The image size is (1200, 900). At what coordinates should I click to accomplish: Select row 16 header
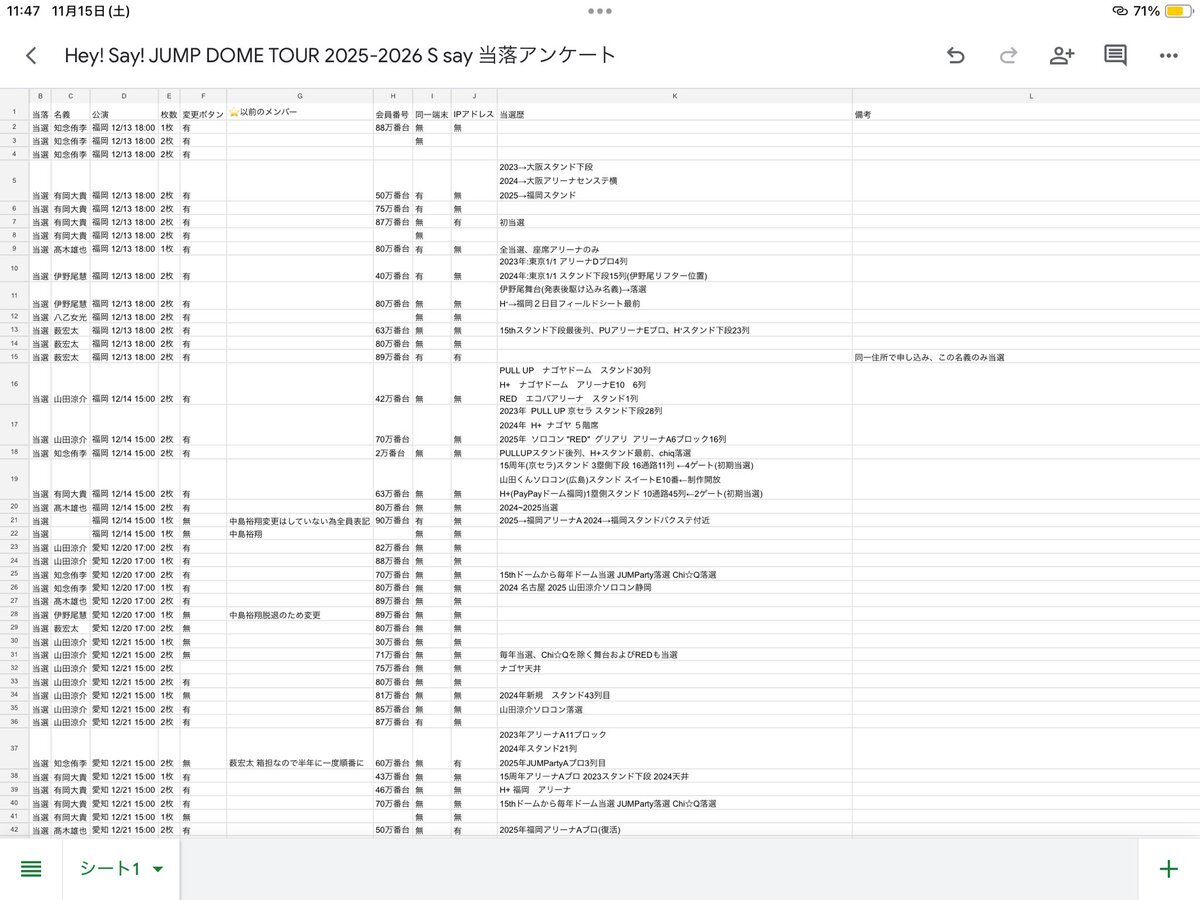pyautogui.click(x=14, y=384)
